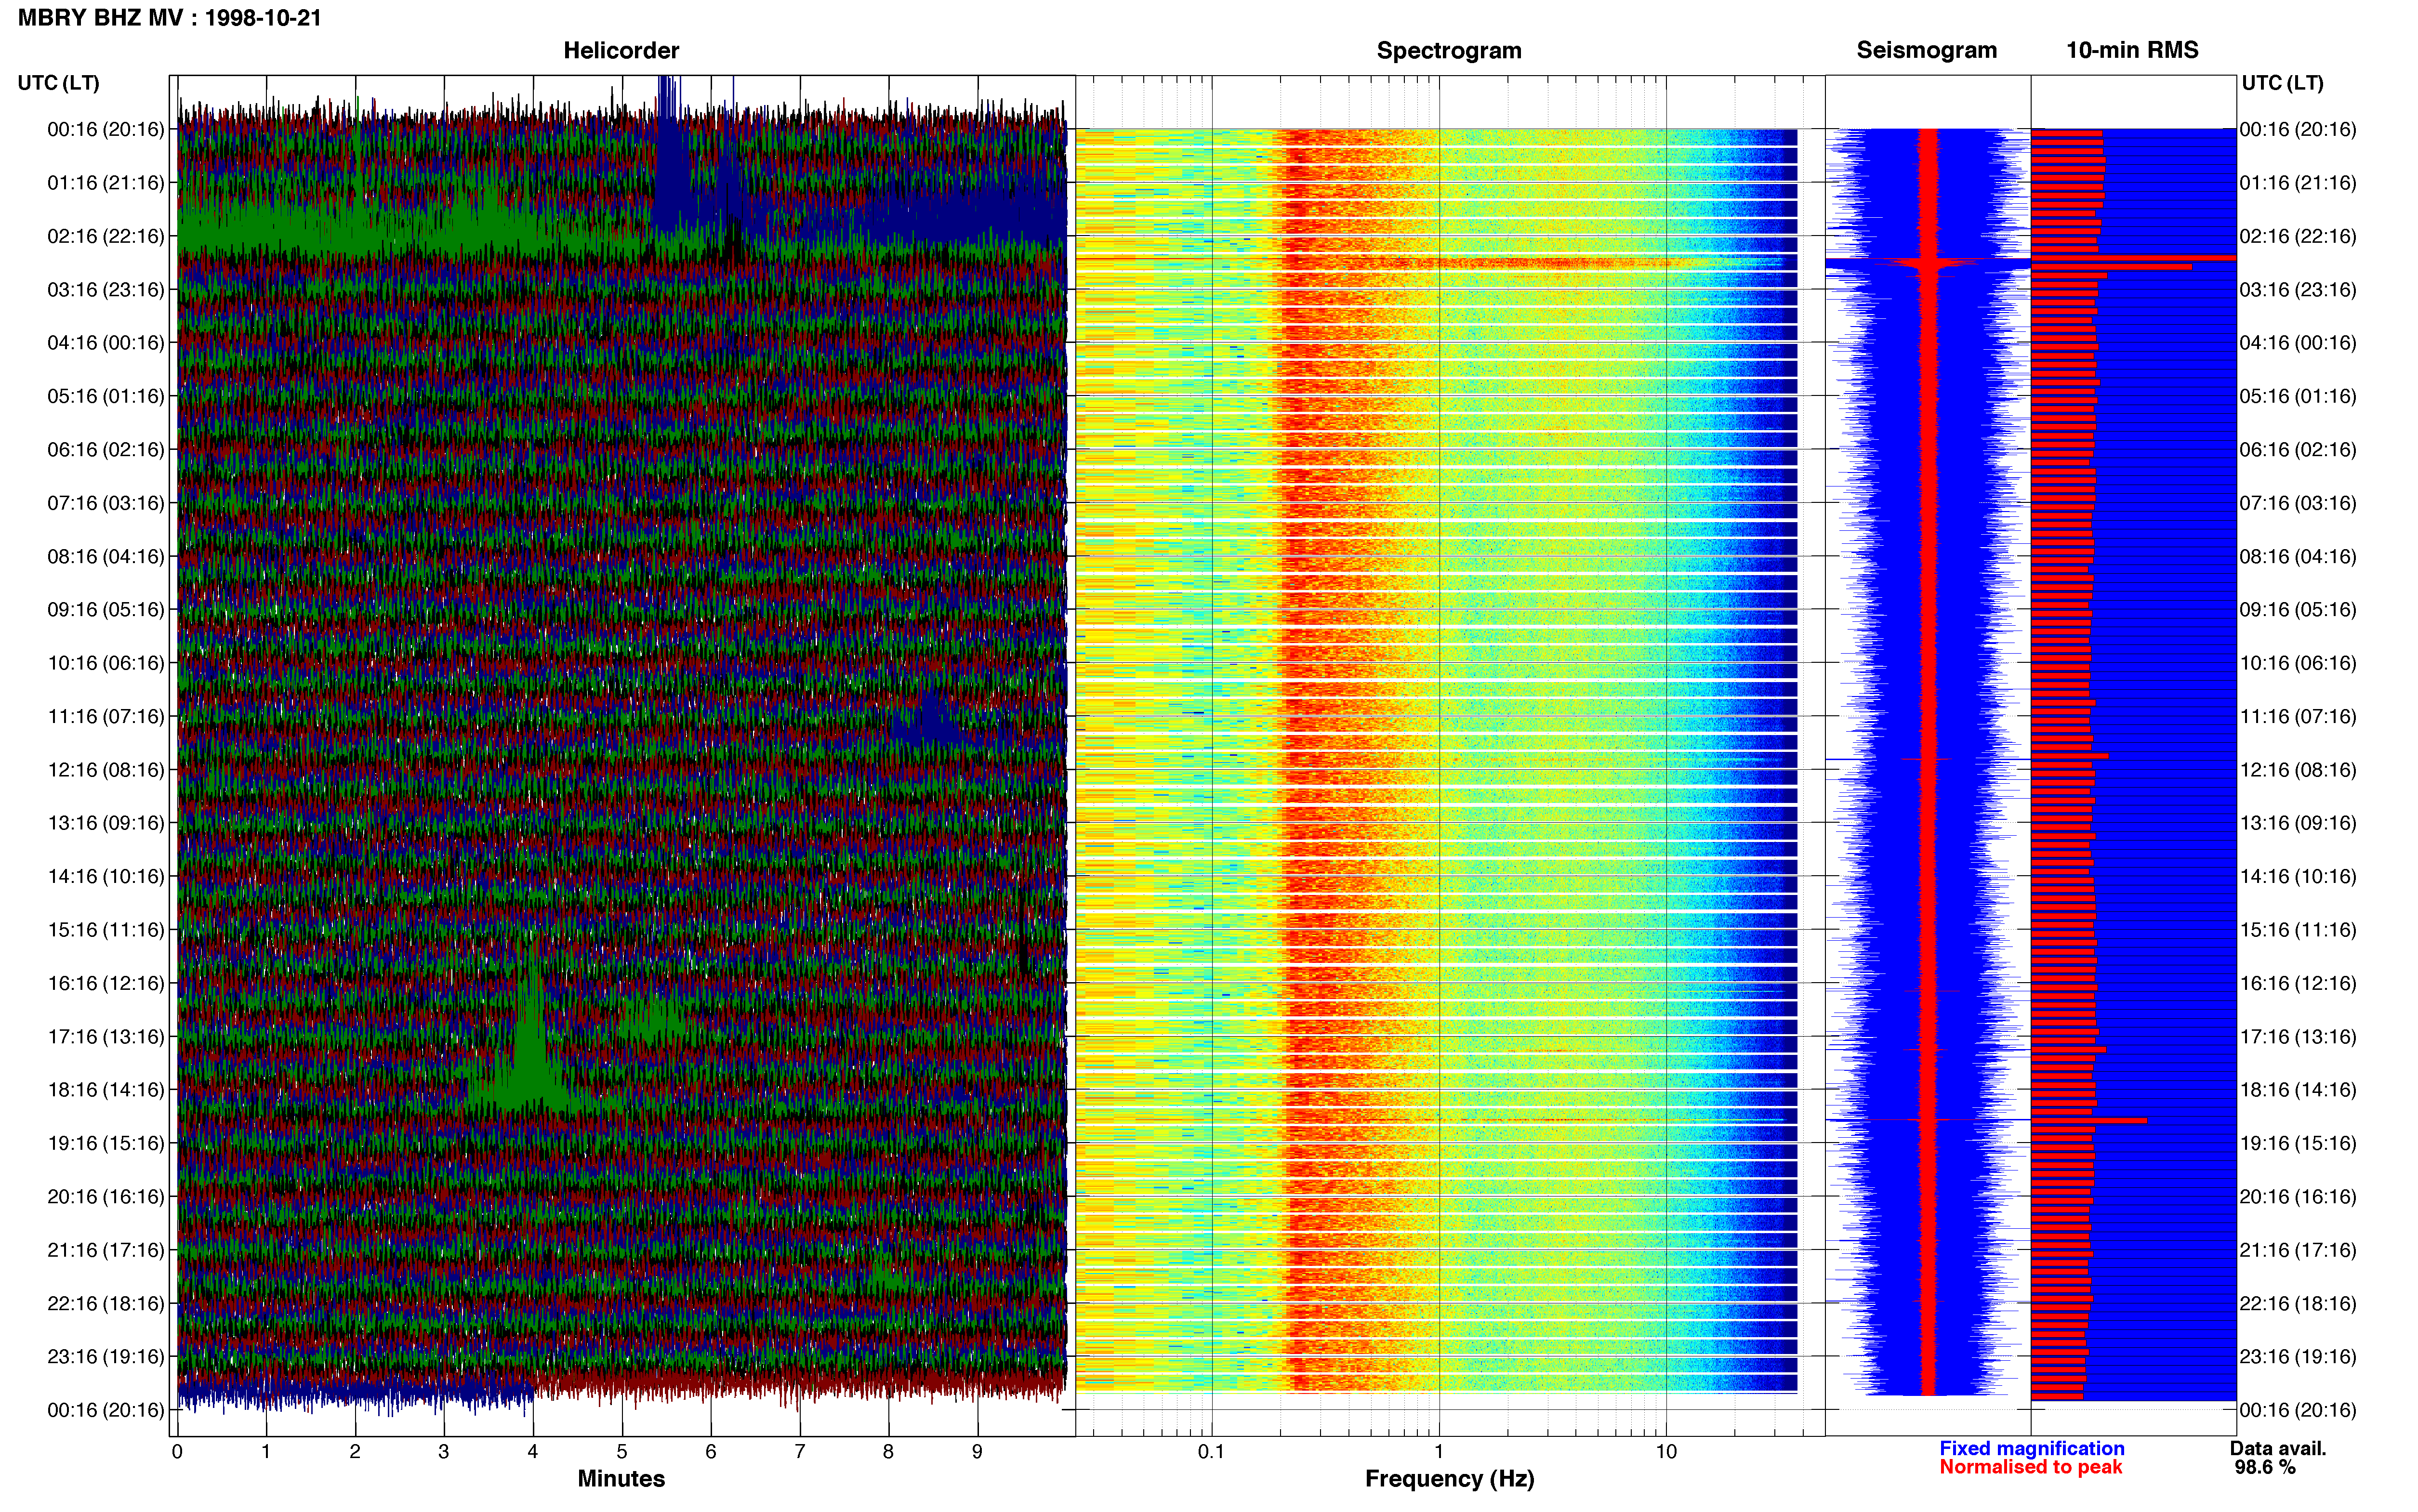Click the seismogram spike near 02:46
Image resolution: width=2418 pixels, height=1512 pixels.
[1928, 263]
